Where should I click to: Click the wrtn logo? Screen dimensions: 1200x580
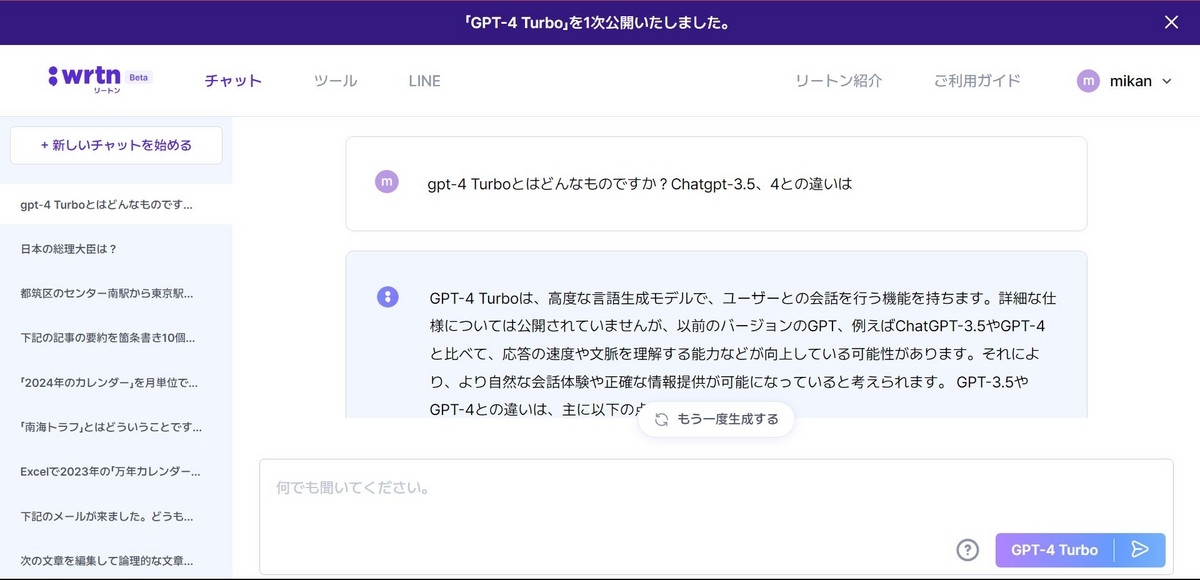pyautogui.click(x=85, y=79)
